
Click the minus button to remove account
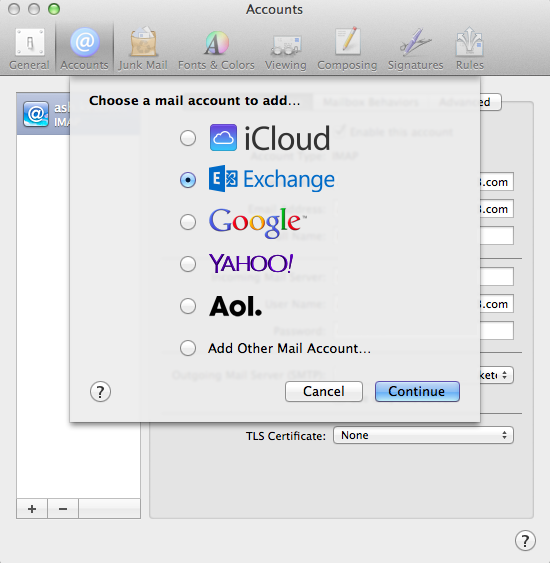click(x=63, y=509)
